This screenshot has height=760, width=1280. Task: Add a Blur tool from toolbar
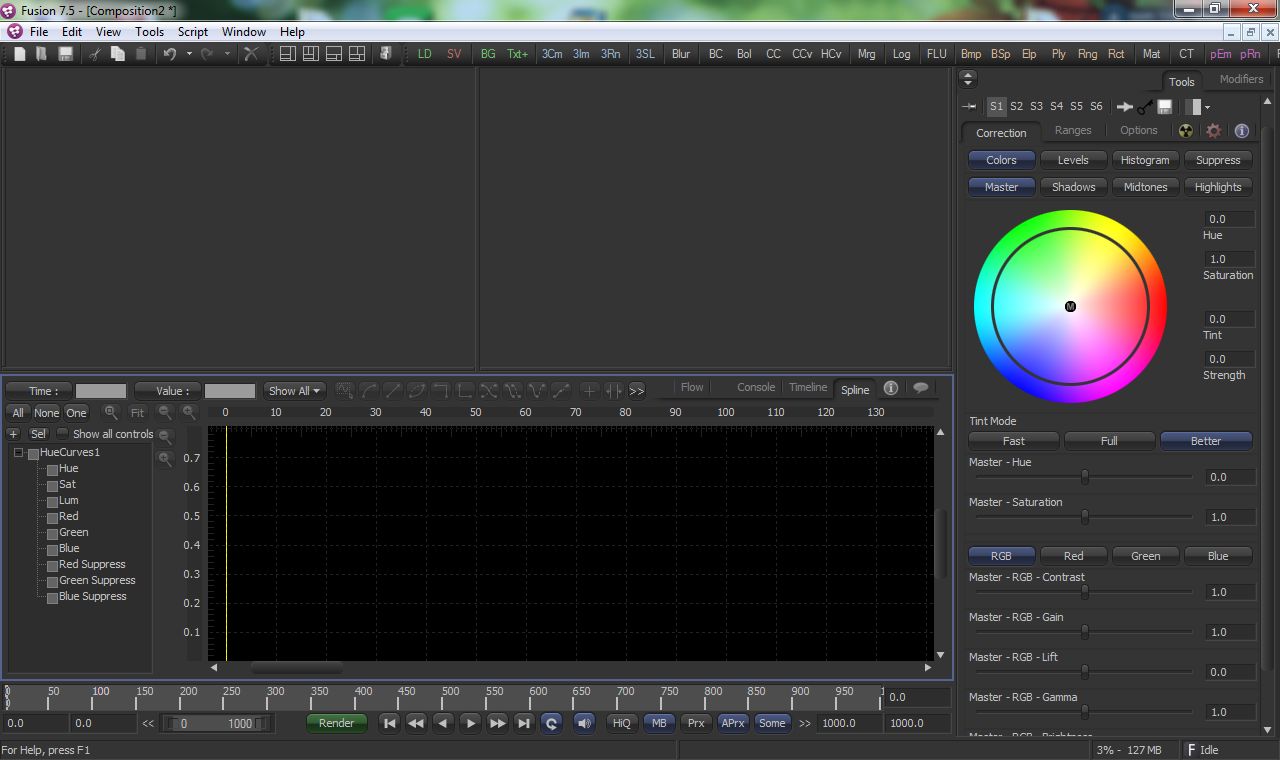tap(681, 54)
